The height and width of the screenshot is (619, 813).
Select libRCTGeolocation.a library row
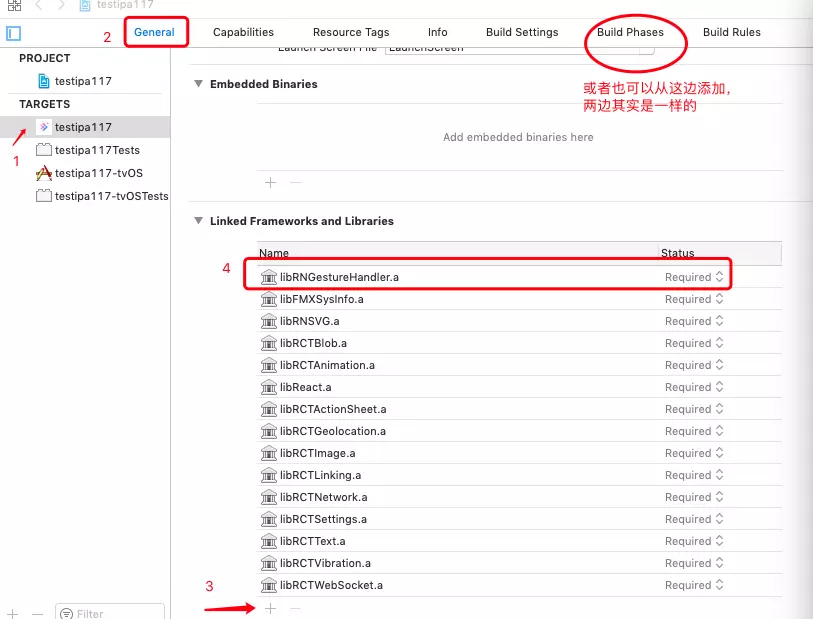coord(519,431)
